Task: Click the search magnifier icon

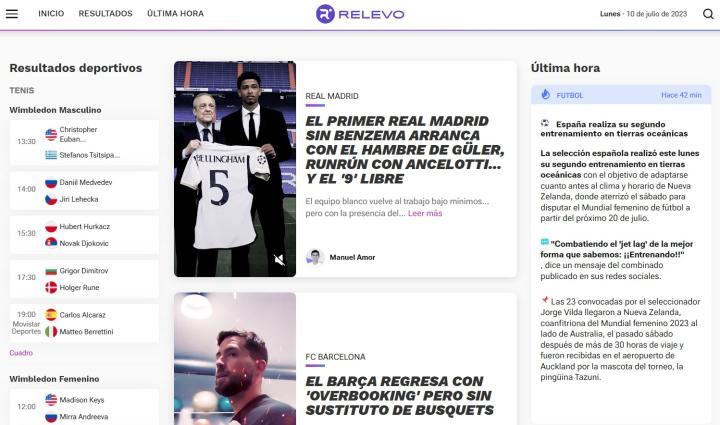Action: [708, 14]
